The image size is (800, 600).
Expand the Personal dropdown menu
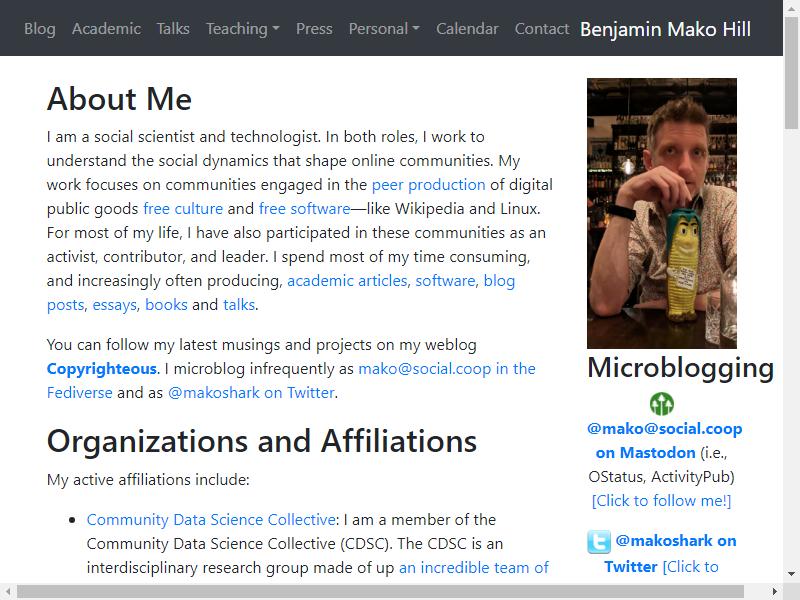pos(384,29)
